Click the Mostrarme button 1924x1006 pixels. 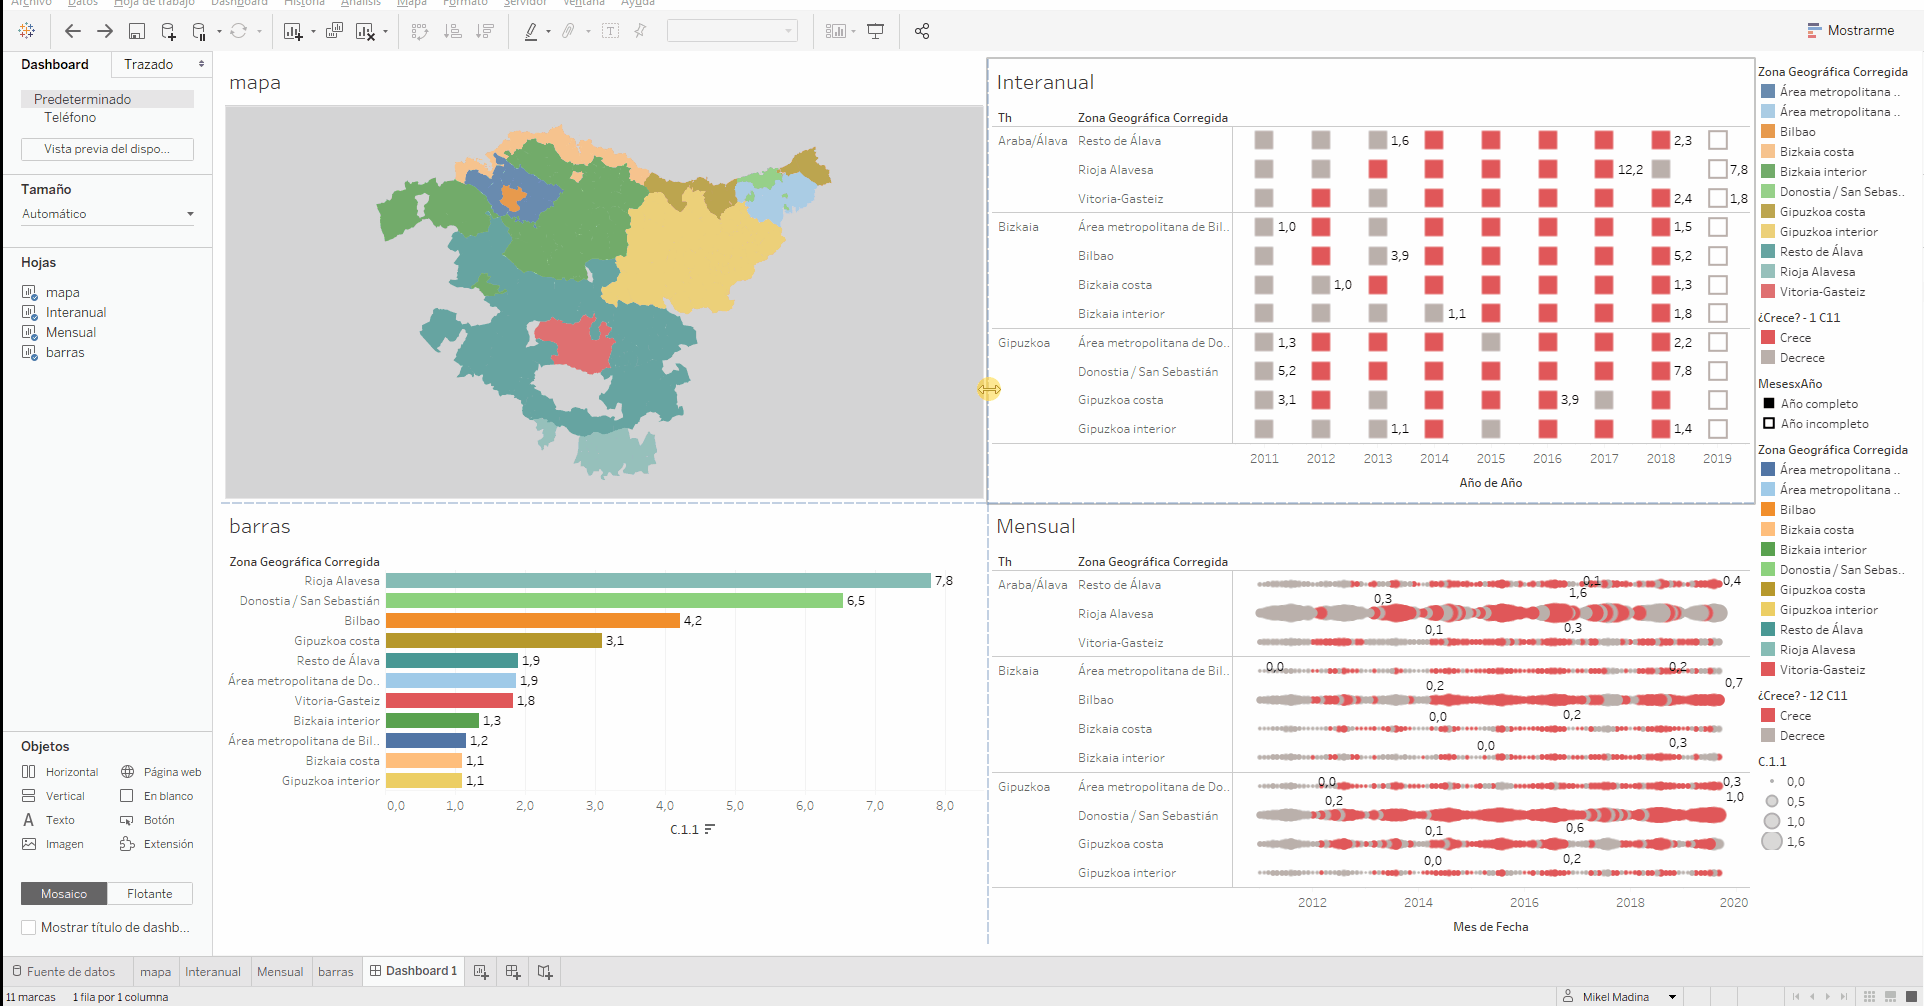coord(1851,30)
